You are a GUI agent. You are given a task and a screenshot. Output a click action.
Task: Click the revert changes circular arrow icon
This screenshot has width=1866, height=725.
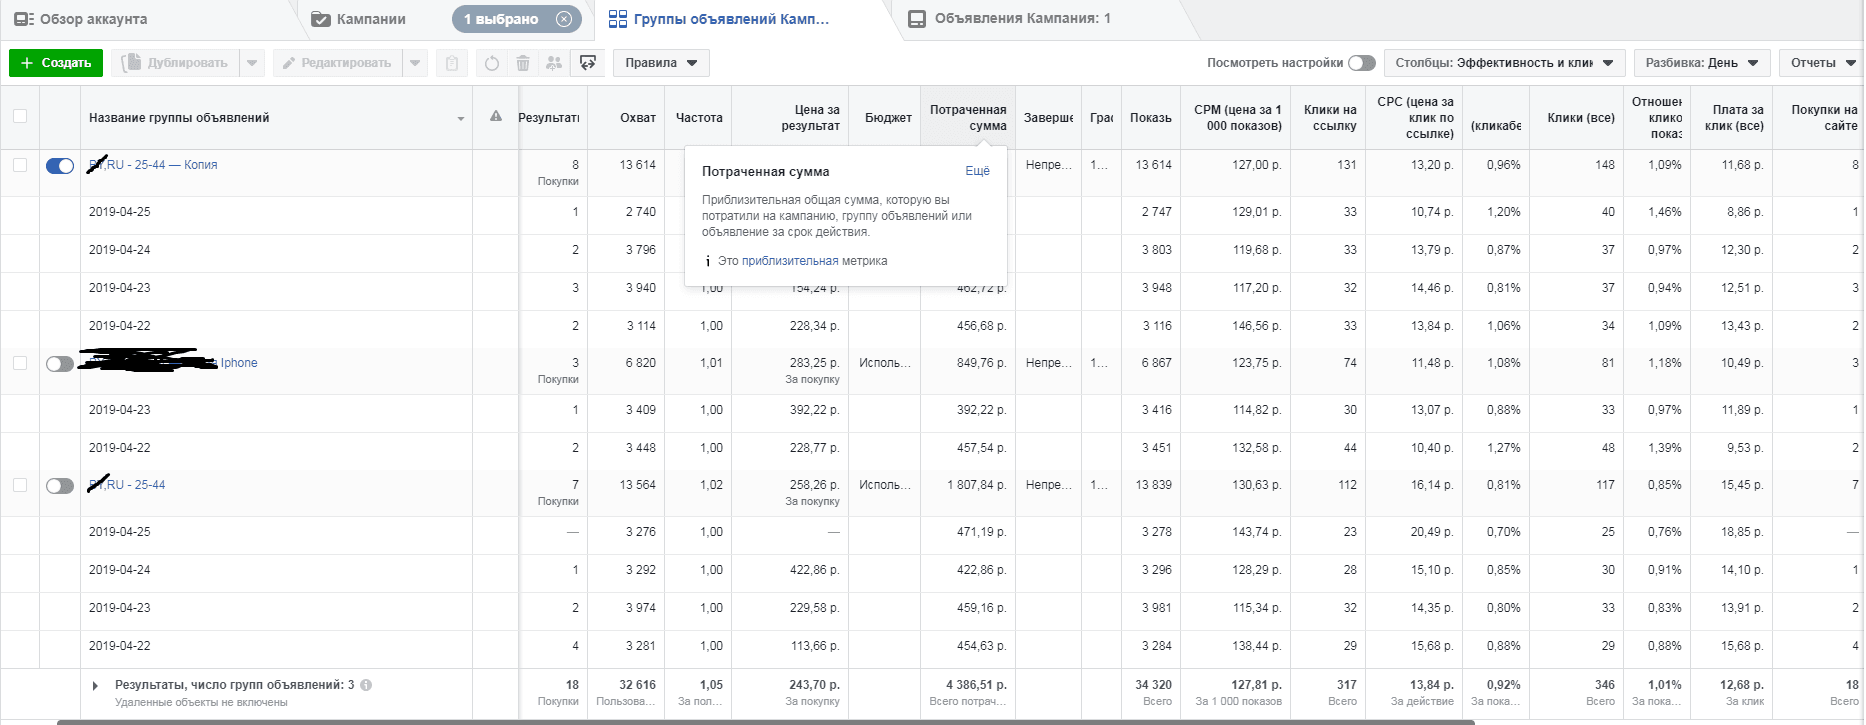coord(491,63)
